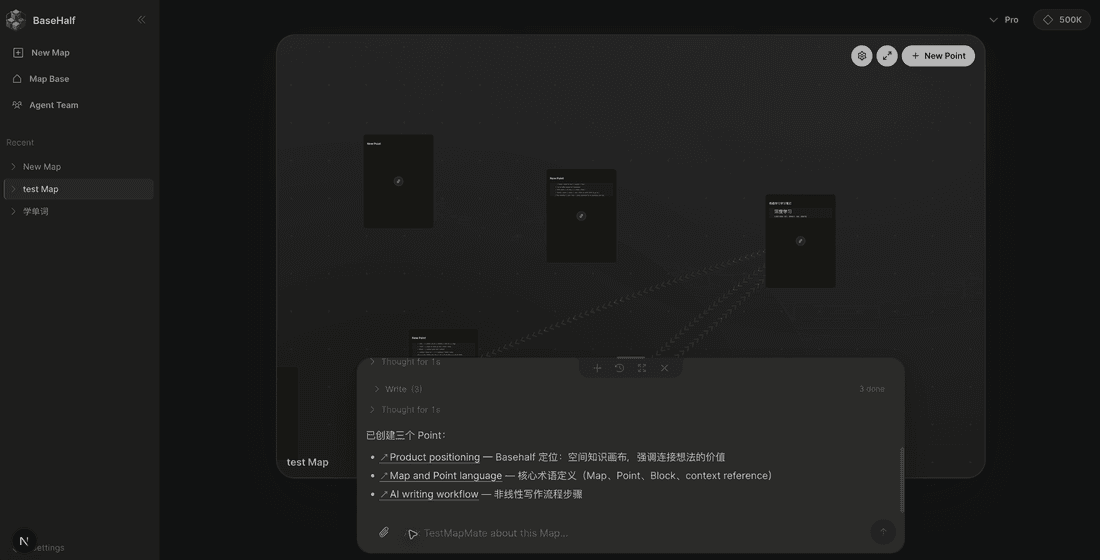This screenshot has height=560, width=1100.
Task: Click the test Map title label
Action: (x=307, y=462)
